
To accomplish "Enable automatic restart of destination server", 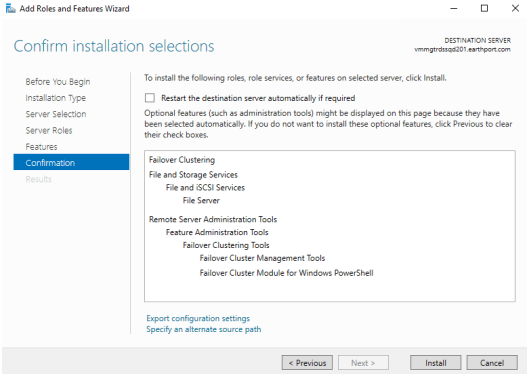I will point(150,98).
